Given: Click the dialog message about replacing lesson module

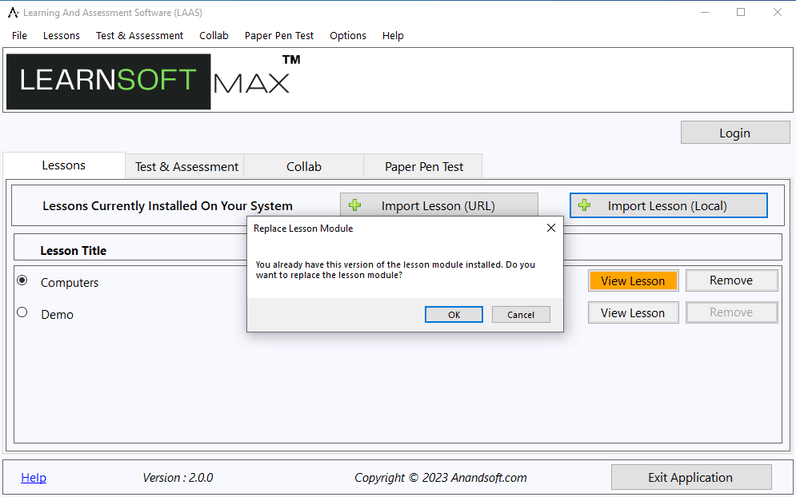Looking at the screenshot, I should click(395, 270).
